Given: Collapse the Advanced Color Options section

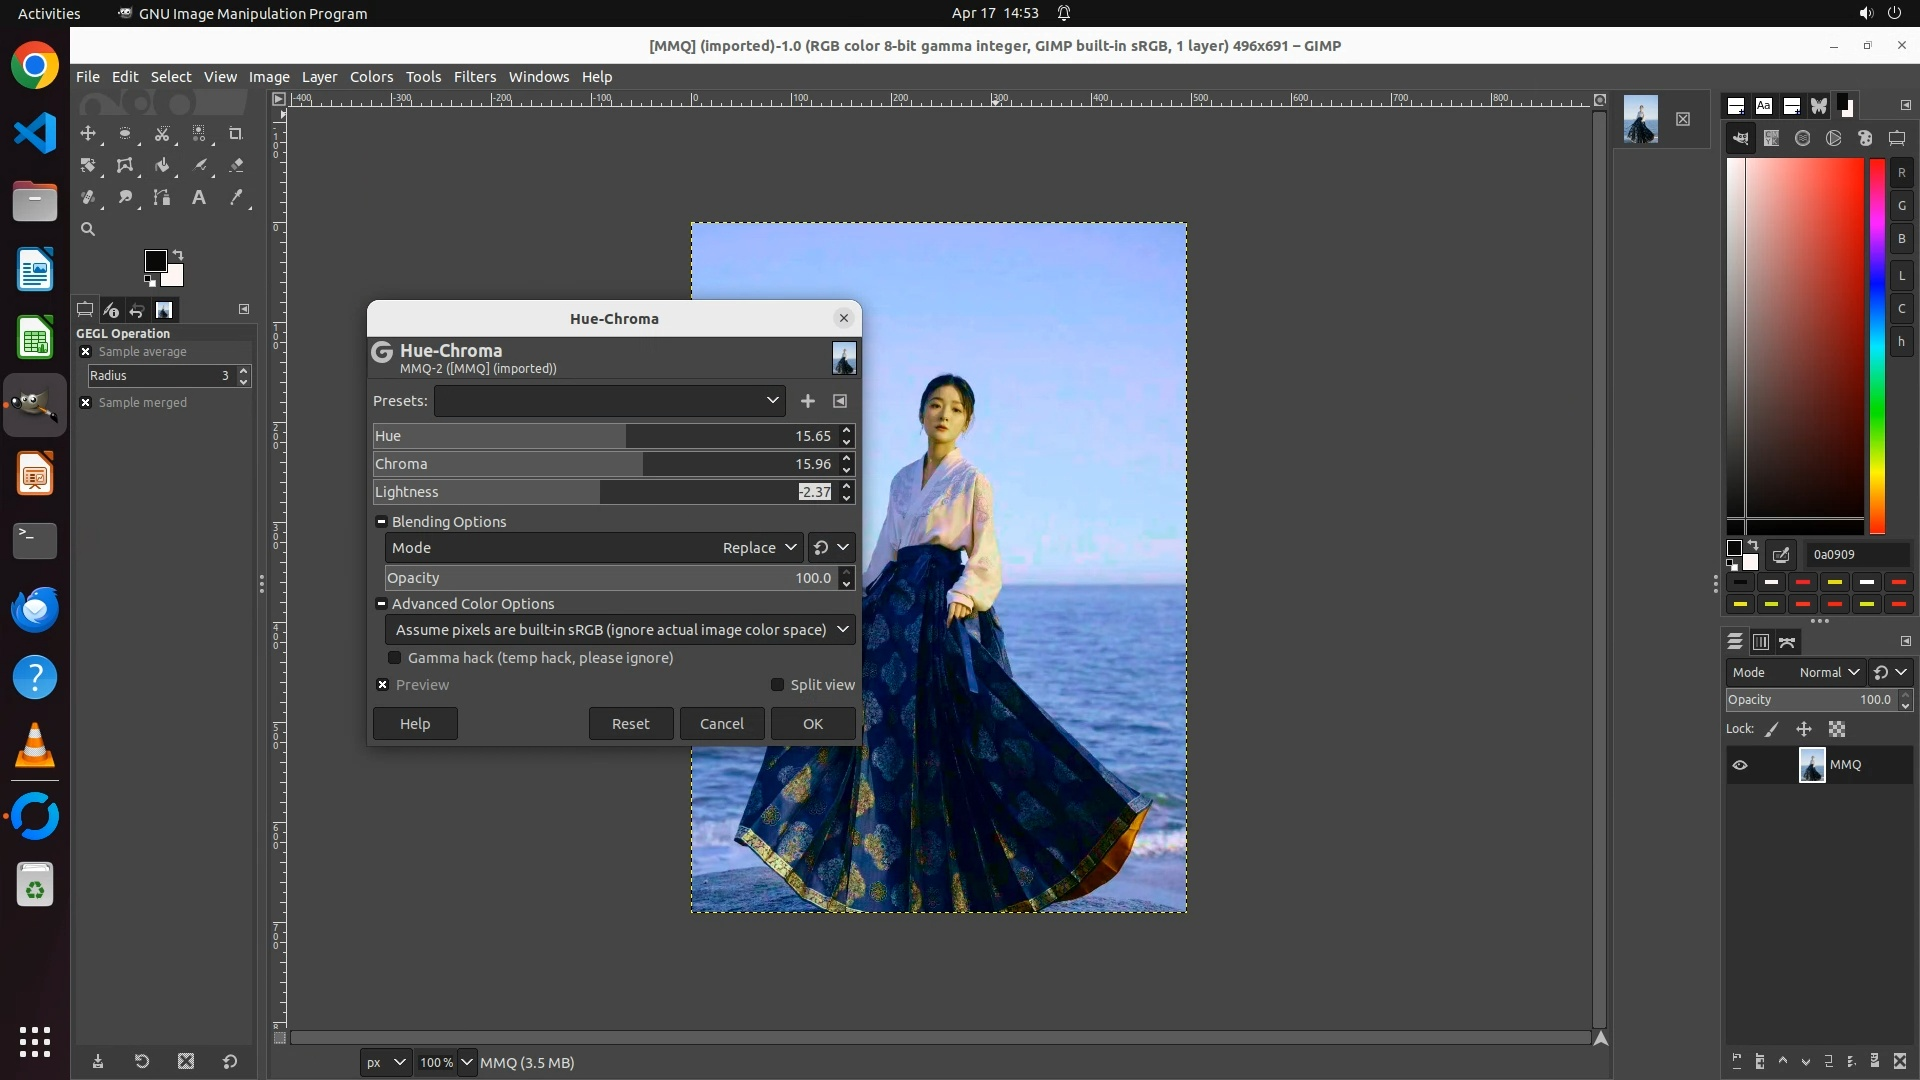Looking at the screenshot, I should point(381,604).
